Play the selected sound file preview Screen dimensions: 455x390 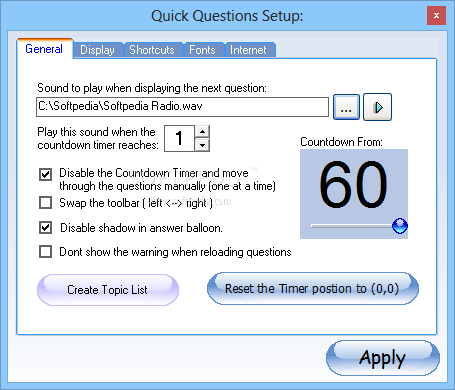[377, 107]
